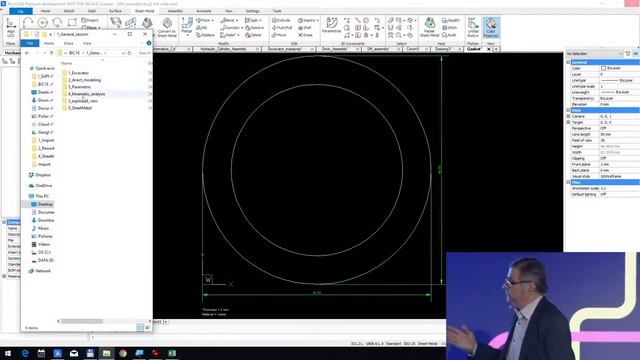Open the Settings ribbon tab
This screenshot has height=360, width=640.
pos(252,11)
